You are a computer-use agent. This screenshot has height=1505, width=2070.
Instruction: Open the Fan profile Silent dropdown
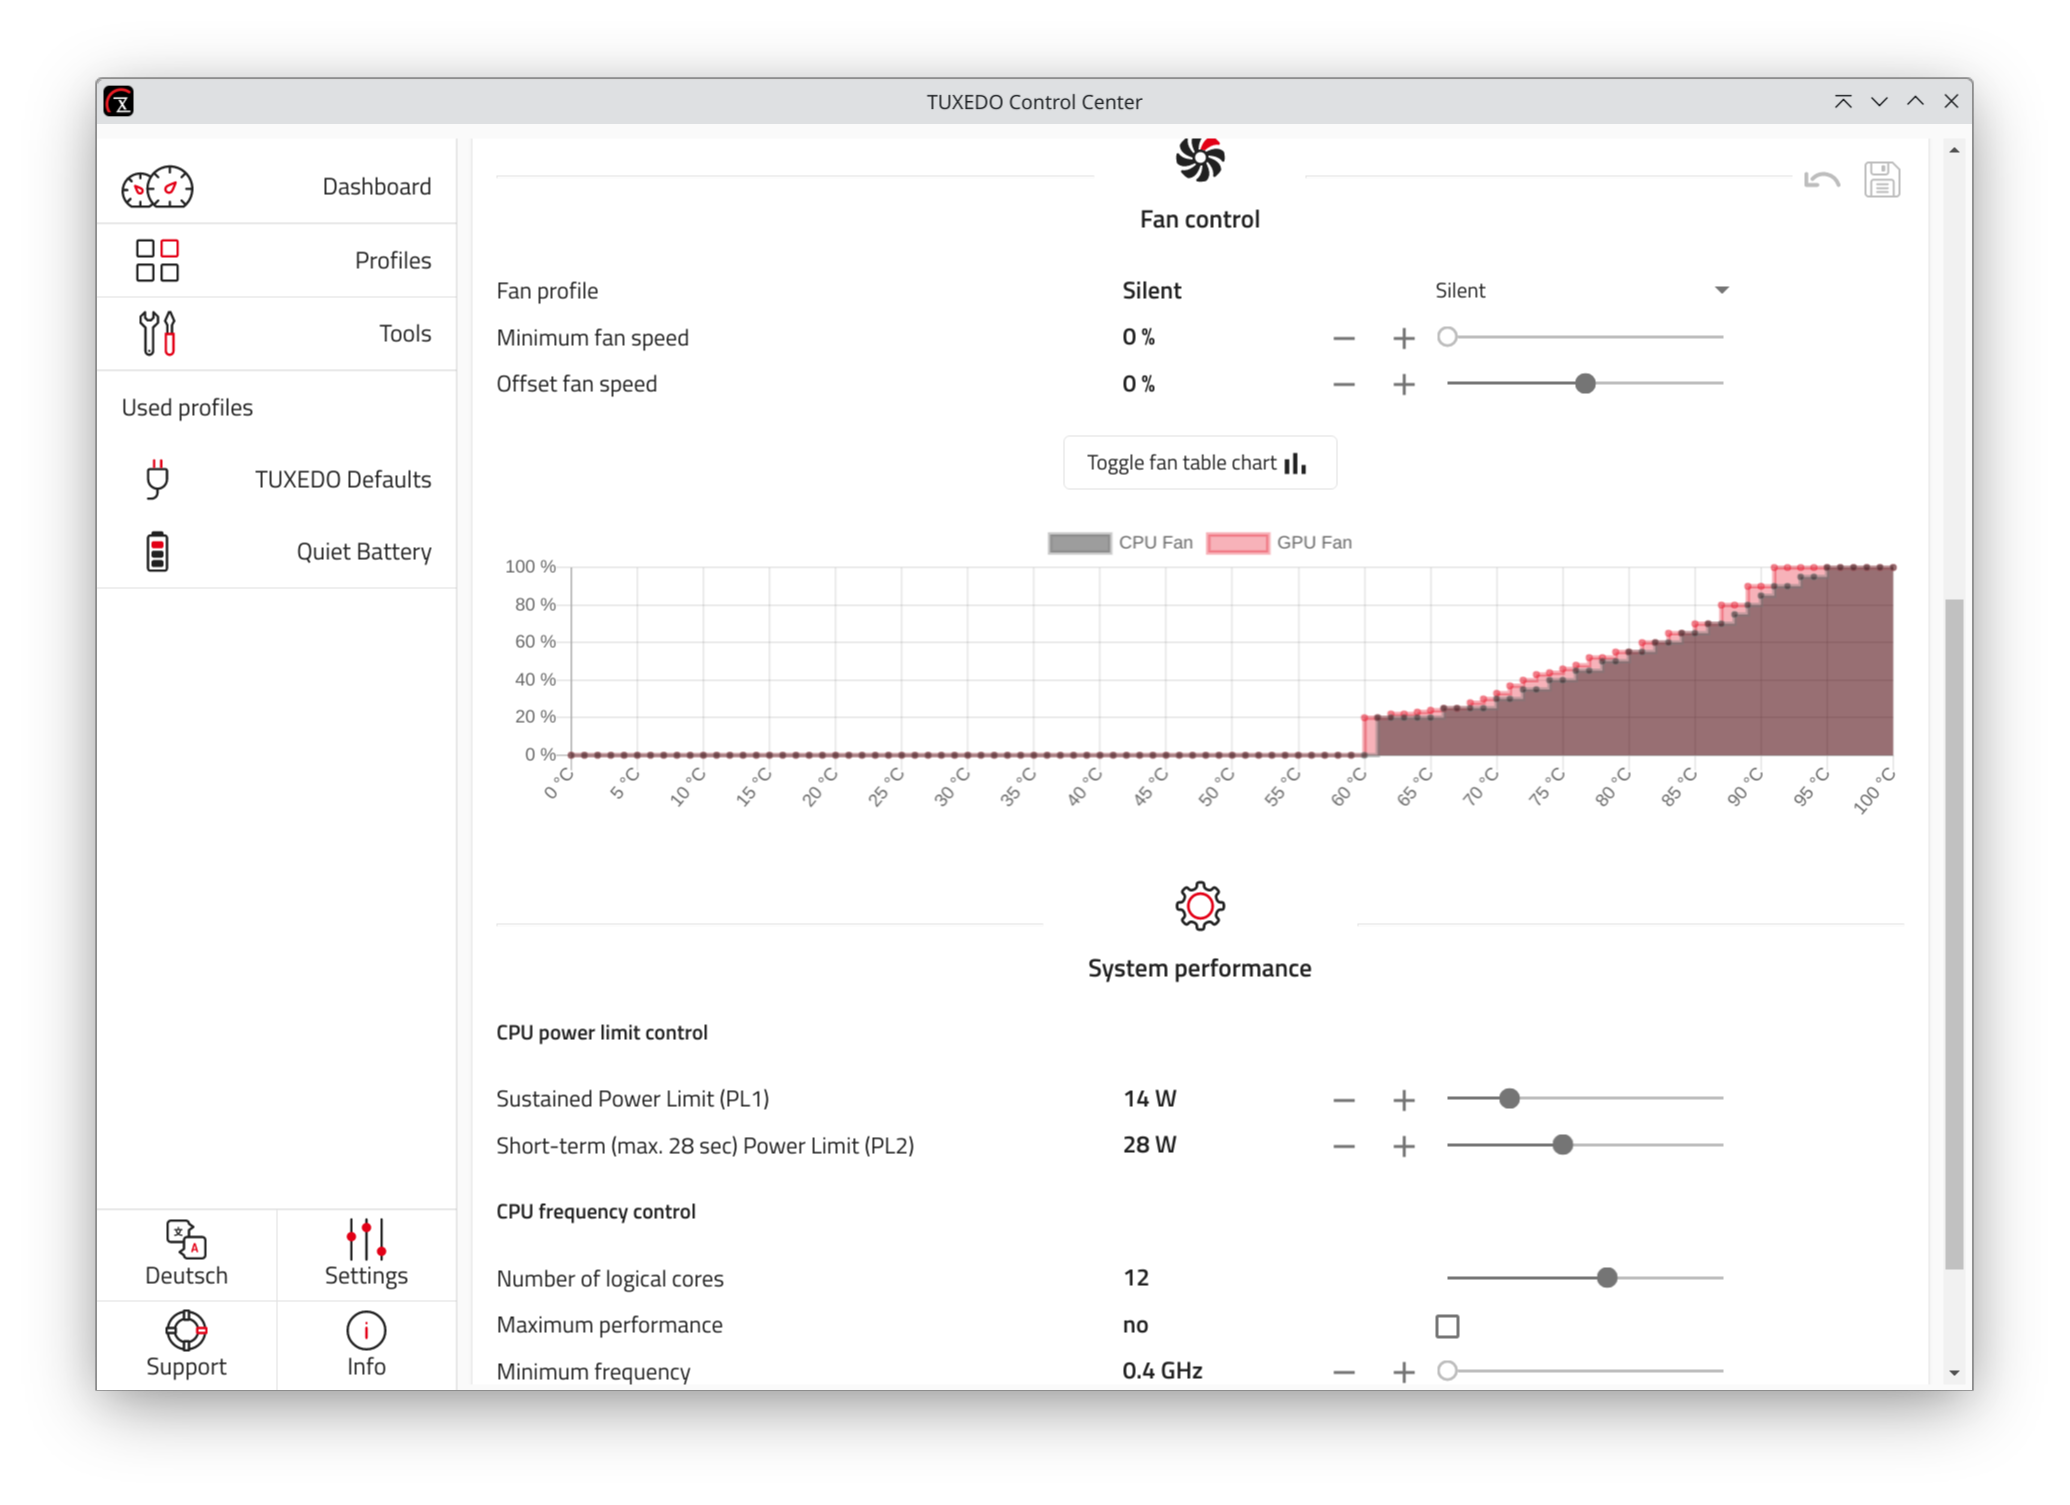tap(1580, 290)
